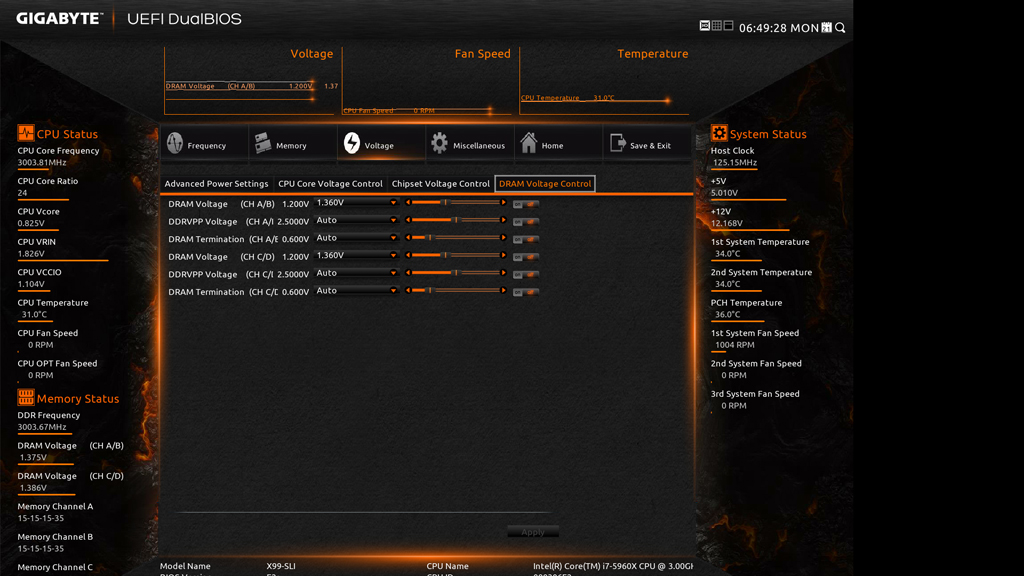Image resolution: width=1024 pixels, height=576 pixels.
Task: Click the Save & Exit door icon
Action: pos(617,144)
